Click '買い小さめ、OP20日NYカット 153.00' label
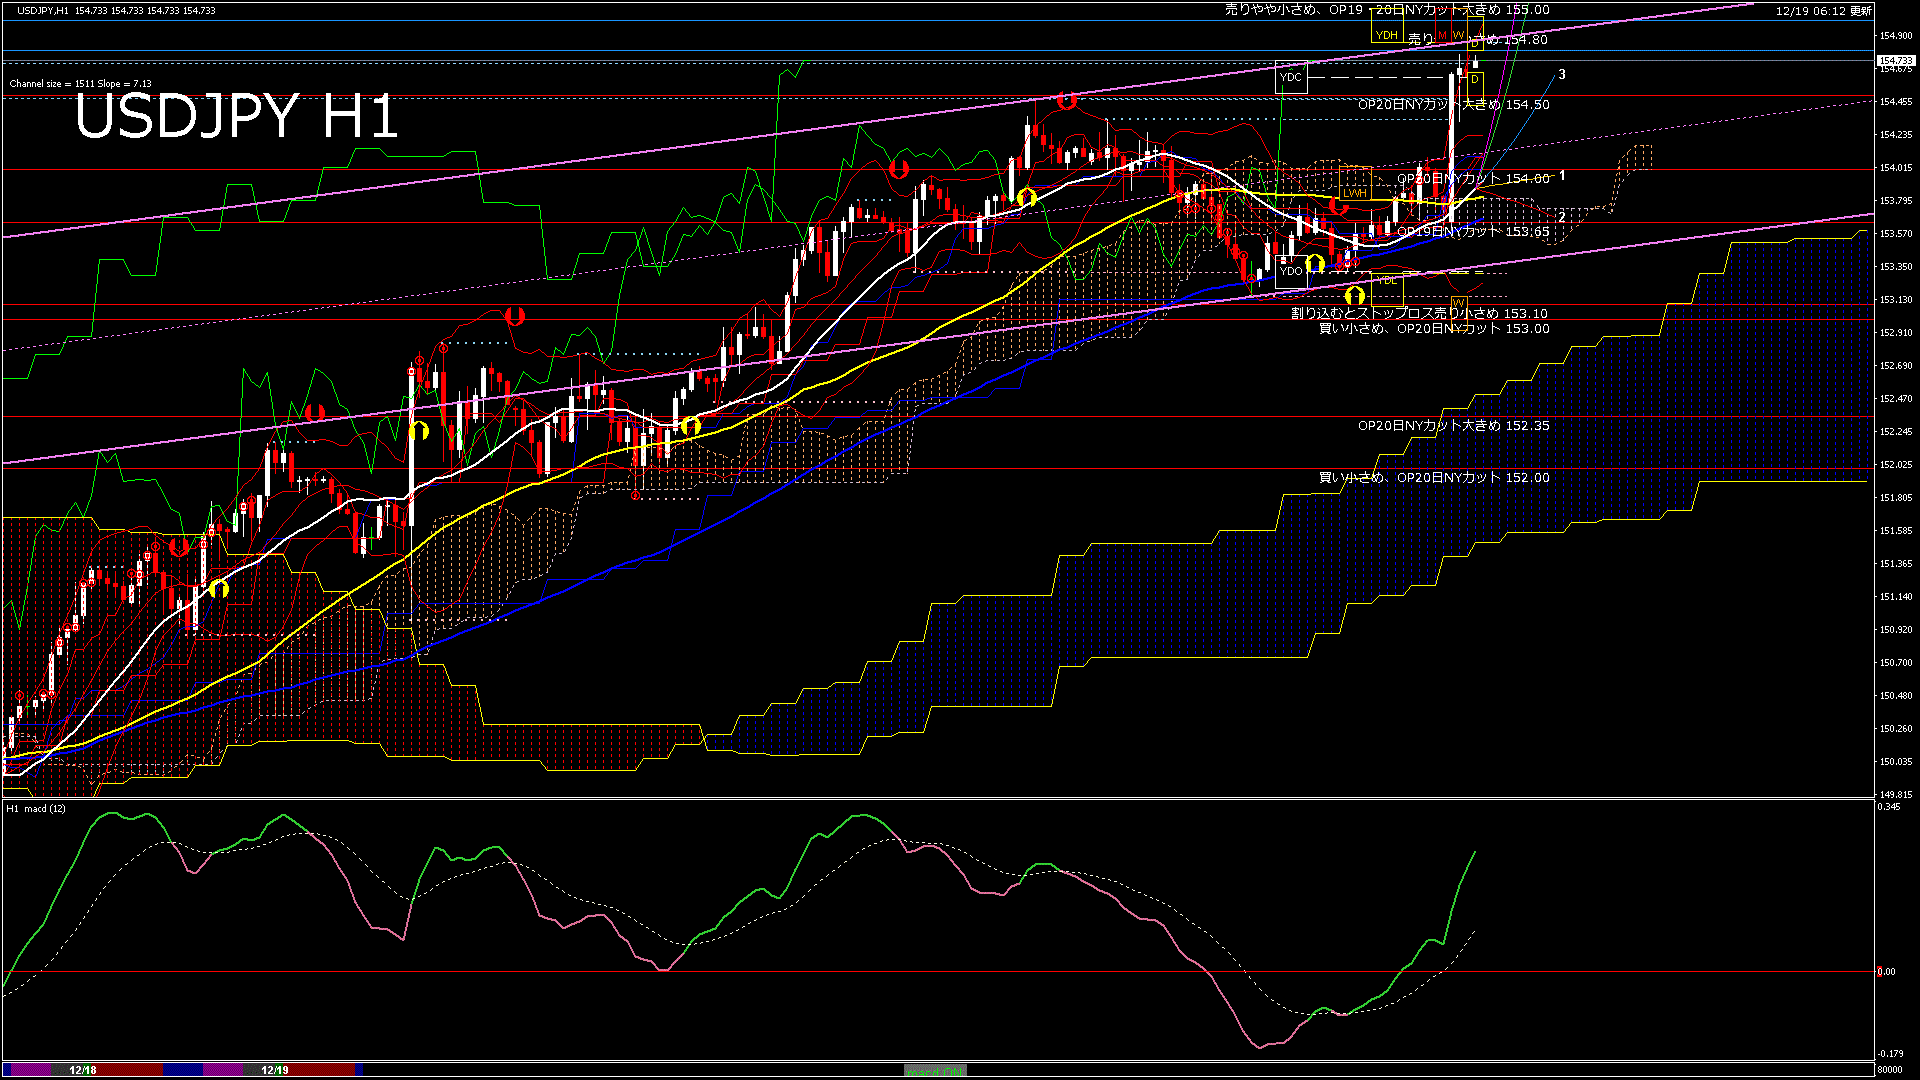Screen dimensions: 1920x1080 tap(1434, 328)
